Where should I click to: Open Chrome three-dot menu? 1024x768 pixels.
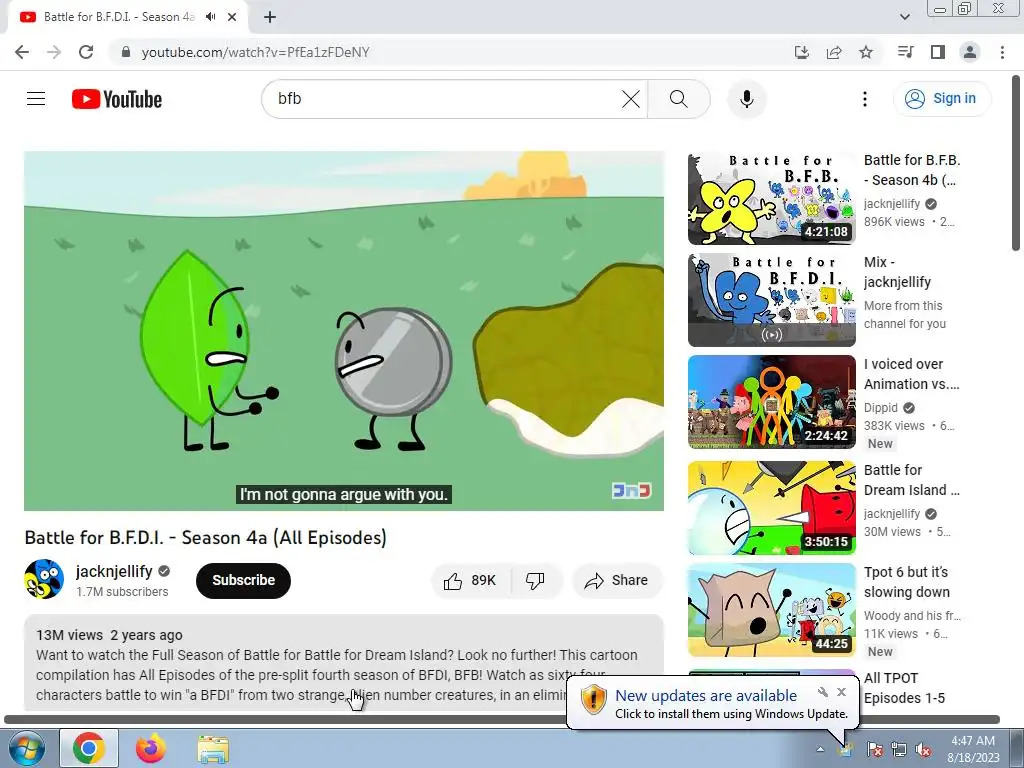point(1002,52)
